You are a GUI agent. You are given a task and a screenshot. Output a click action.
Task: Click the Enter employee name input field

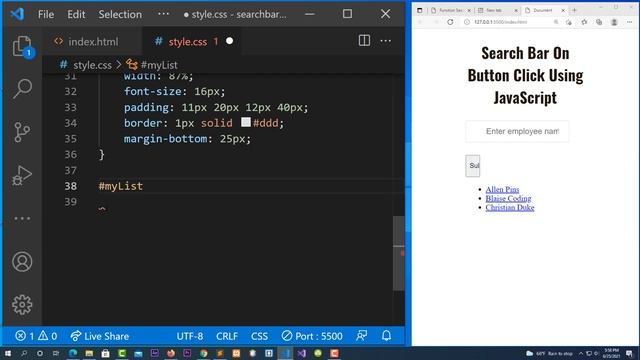[x=517, y=131]
